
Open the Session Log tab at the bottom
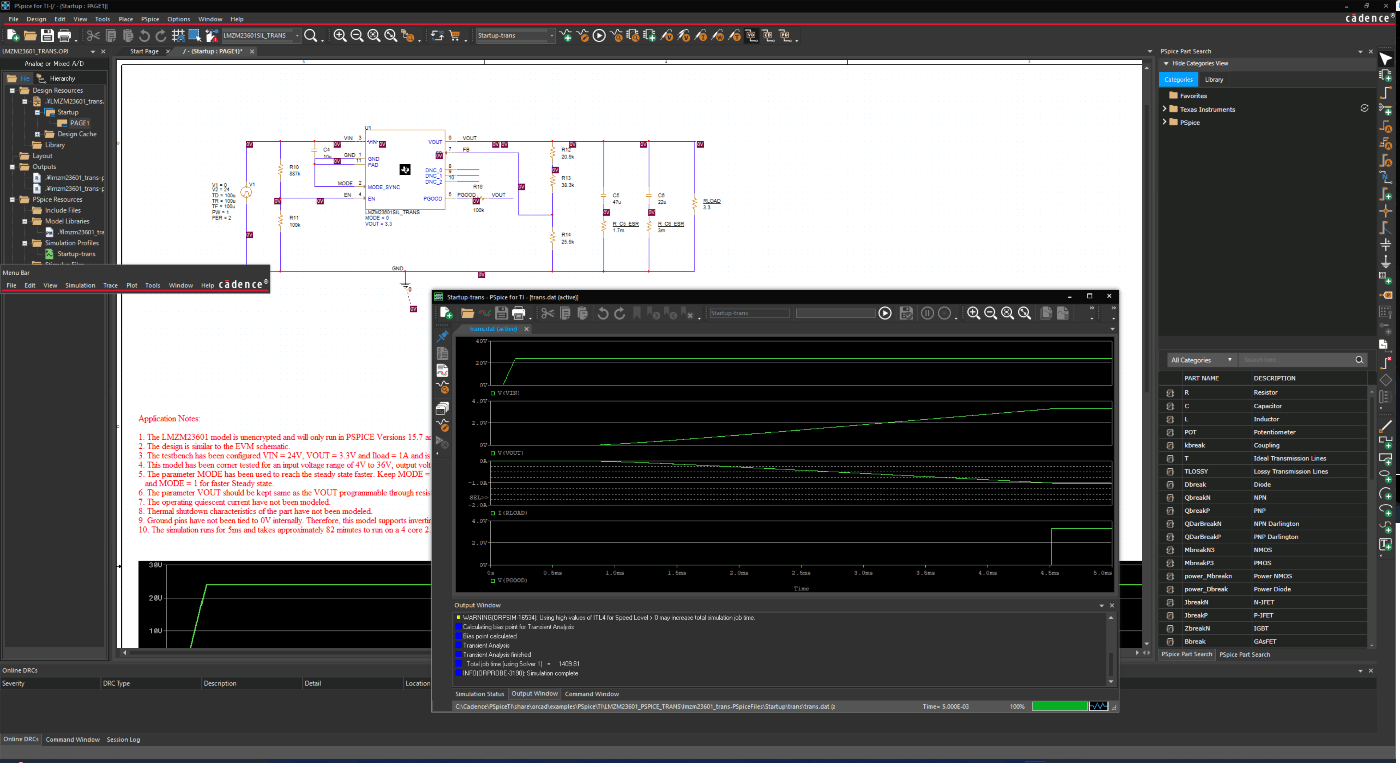point(124,740)
